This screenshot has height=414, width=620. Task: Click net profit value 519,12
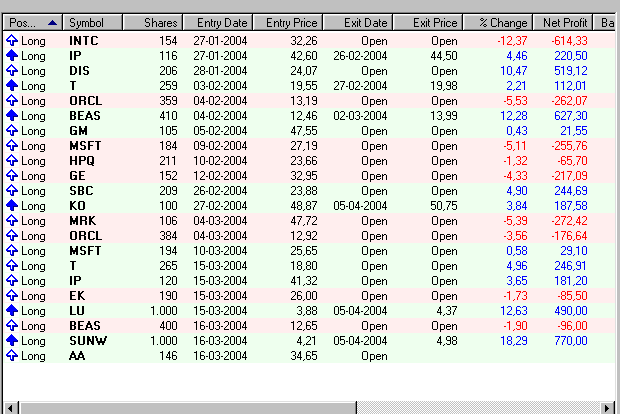pos(571,71)
